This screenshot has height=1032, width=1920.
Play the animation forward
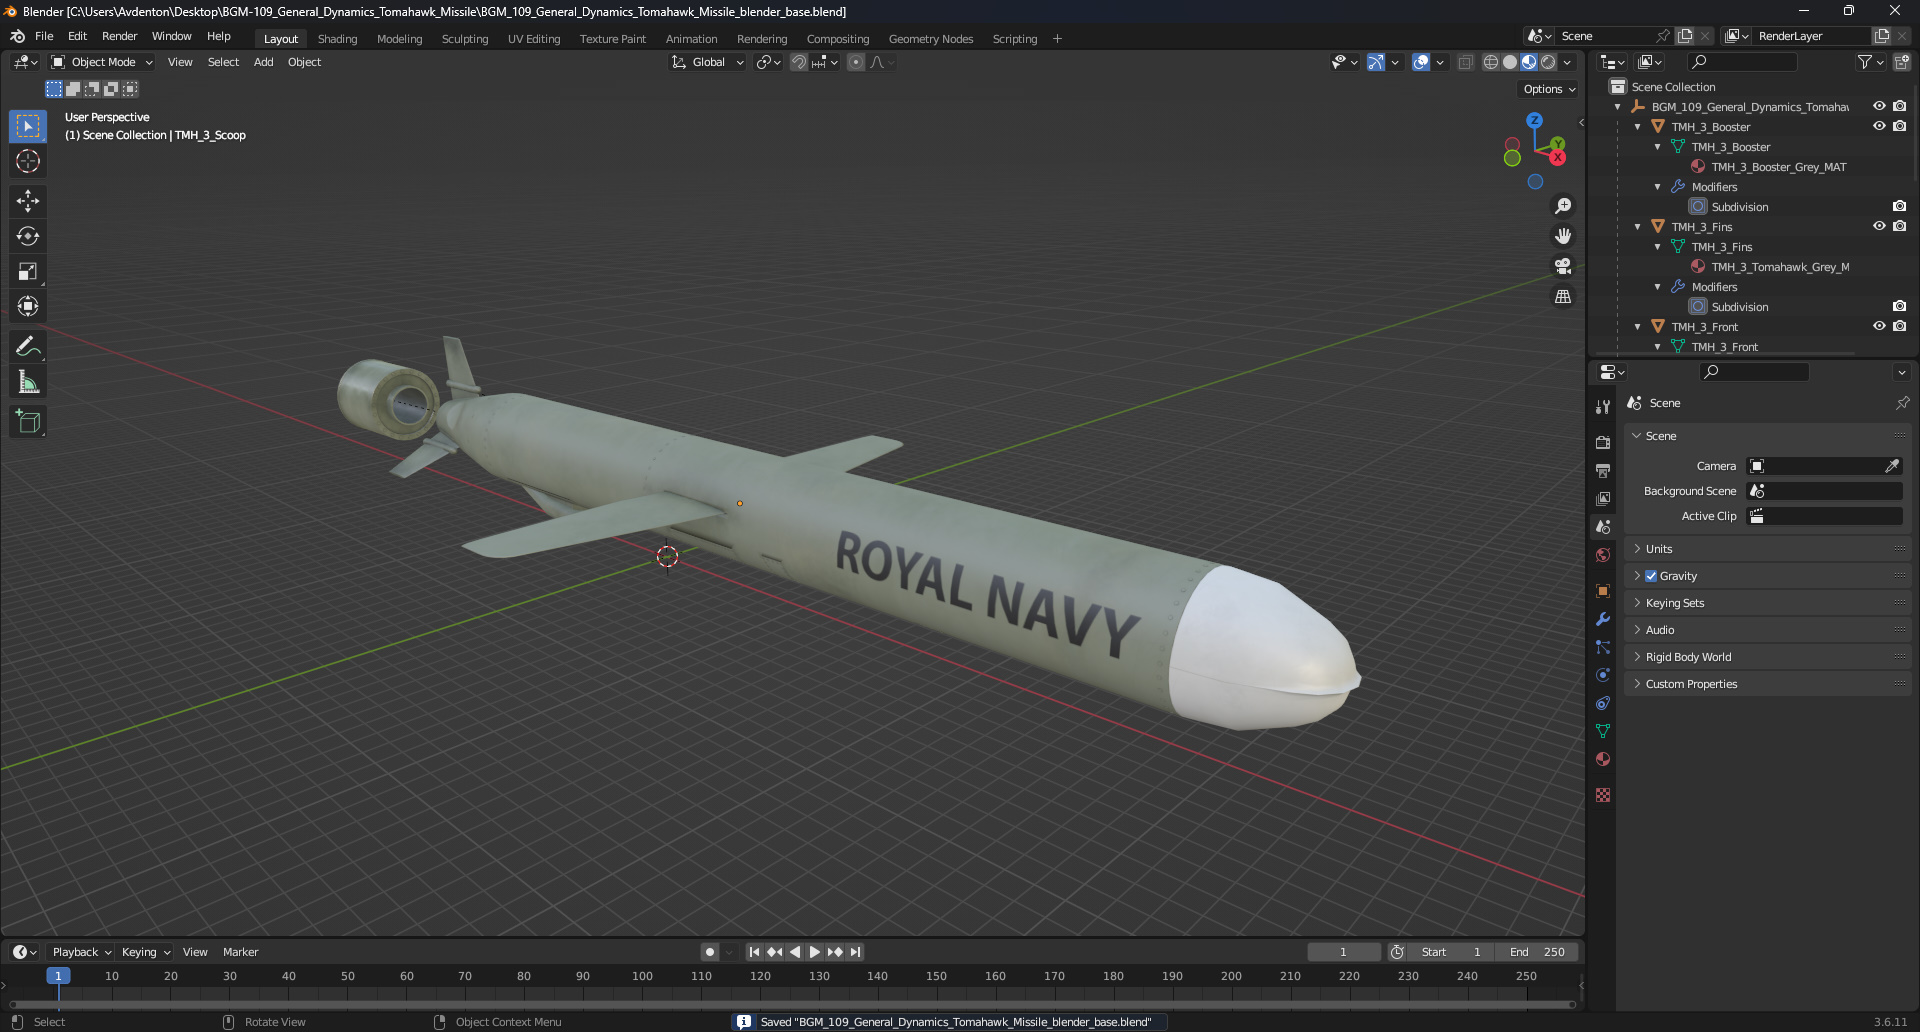click(814, 952)
